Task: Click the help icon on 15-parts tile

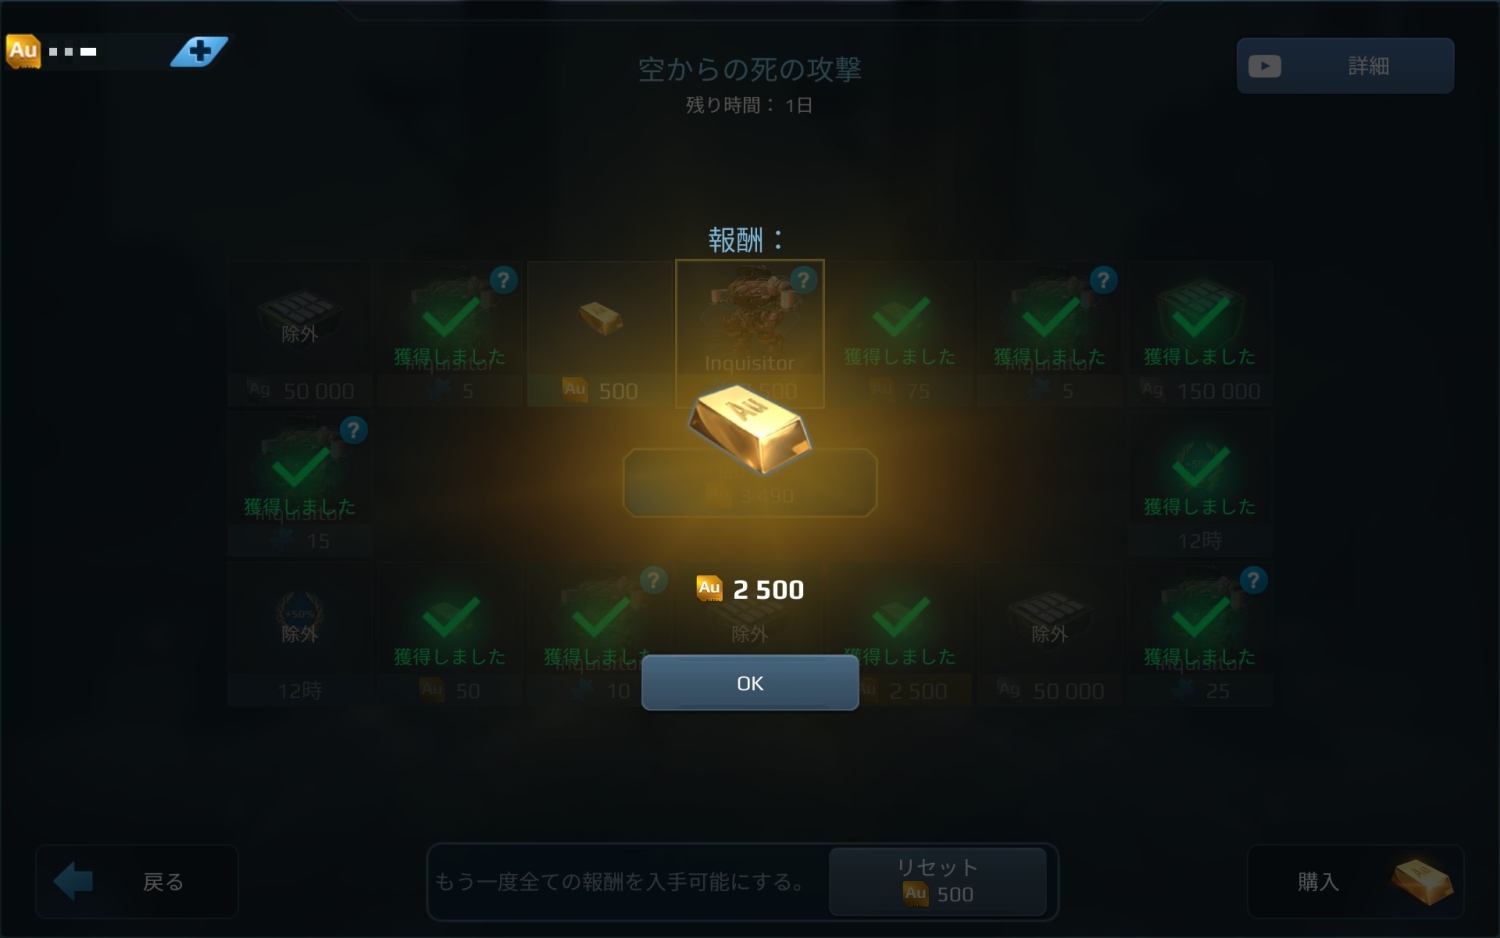Action: pos(352,430)
